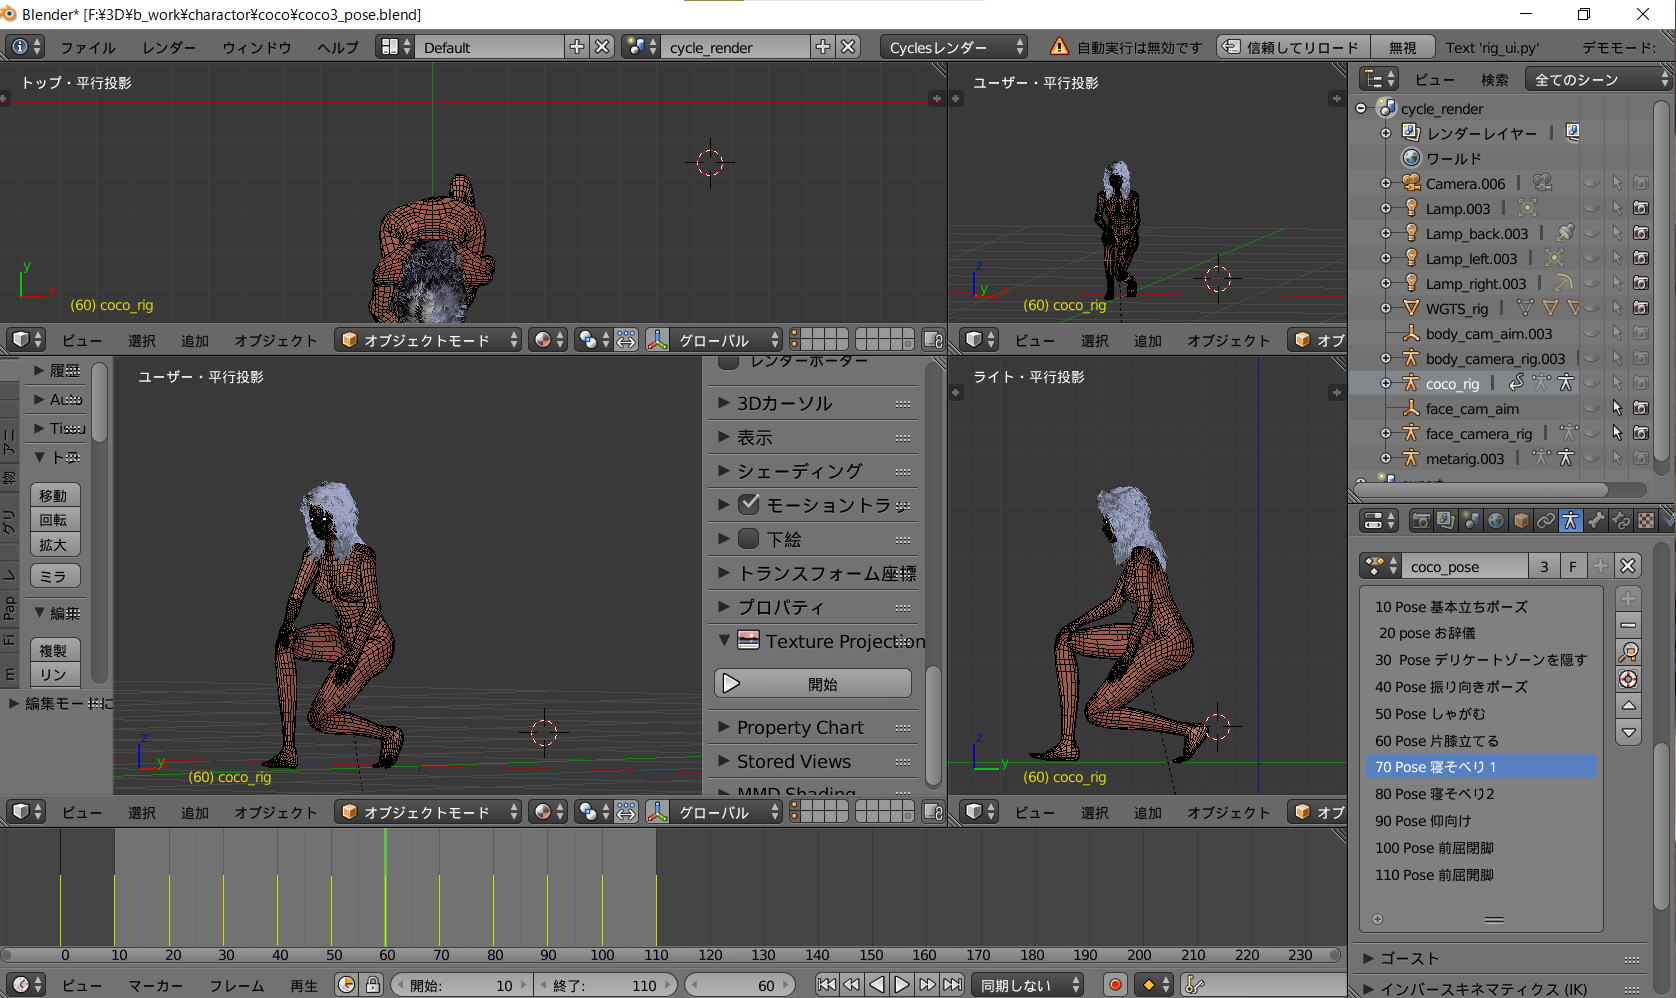This screenshot has height=998, width=1676.
Task: Click the play animation forward button
Action: 901,985
